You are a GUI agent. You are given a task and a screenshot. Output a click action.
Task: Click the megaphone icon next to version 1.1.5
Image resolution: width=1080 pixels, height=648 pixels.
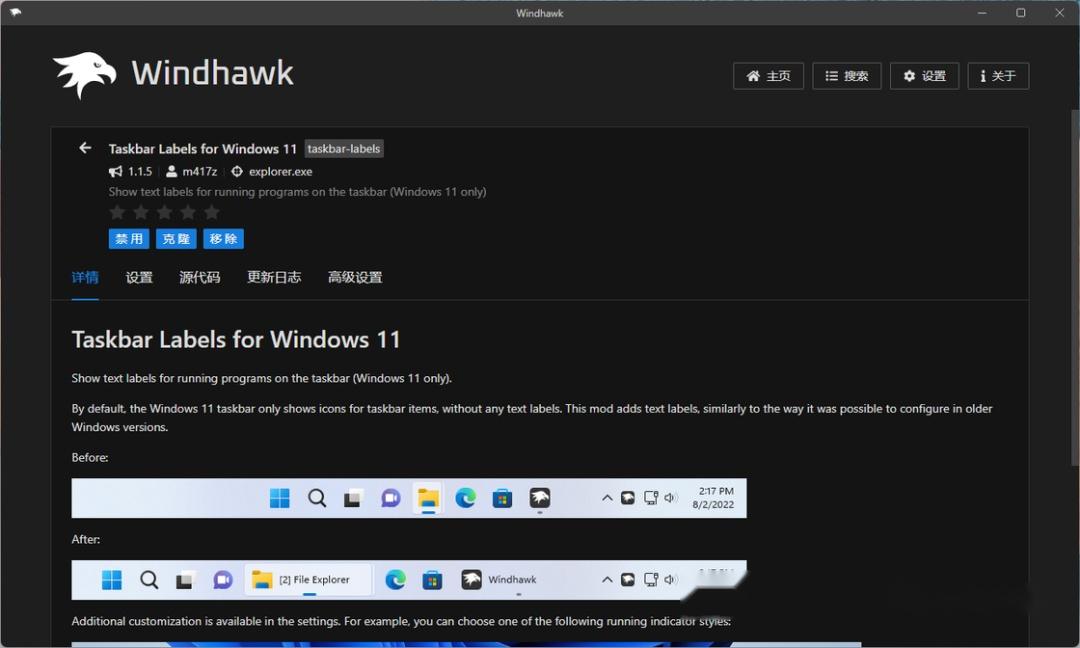115,171
